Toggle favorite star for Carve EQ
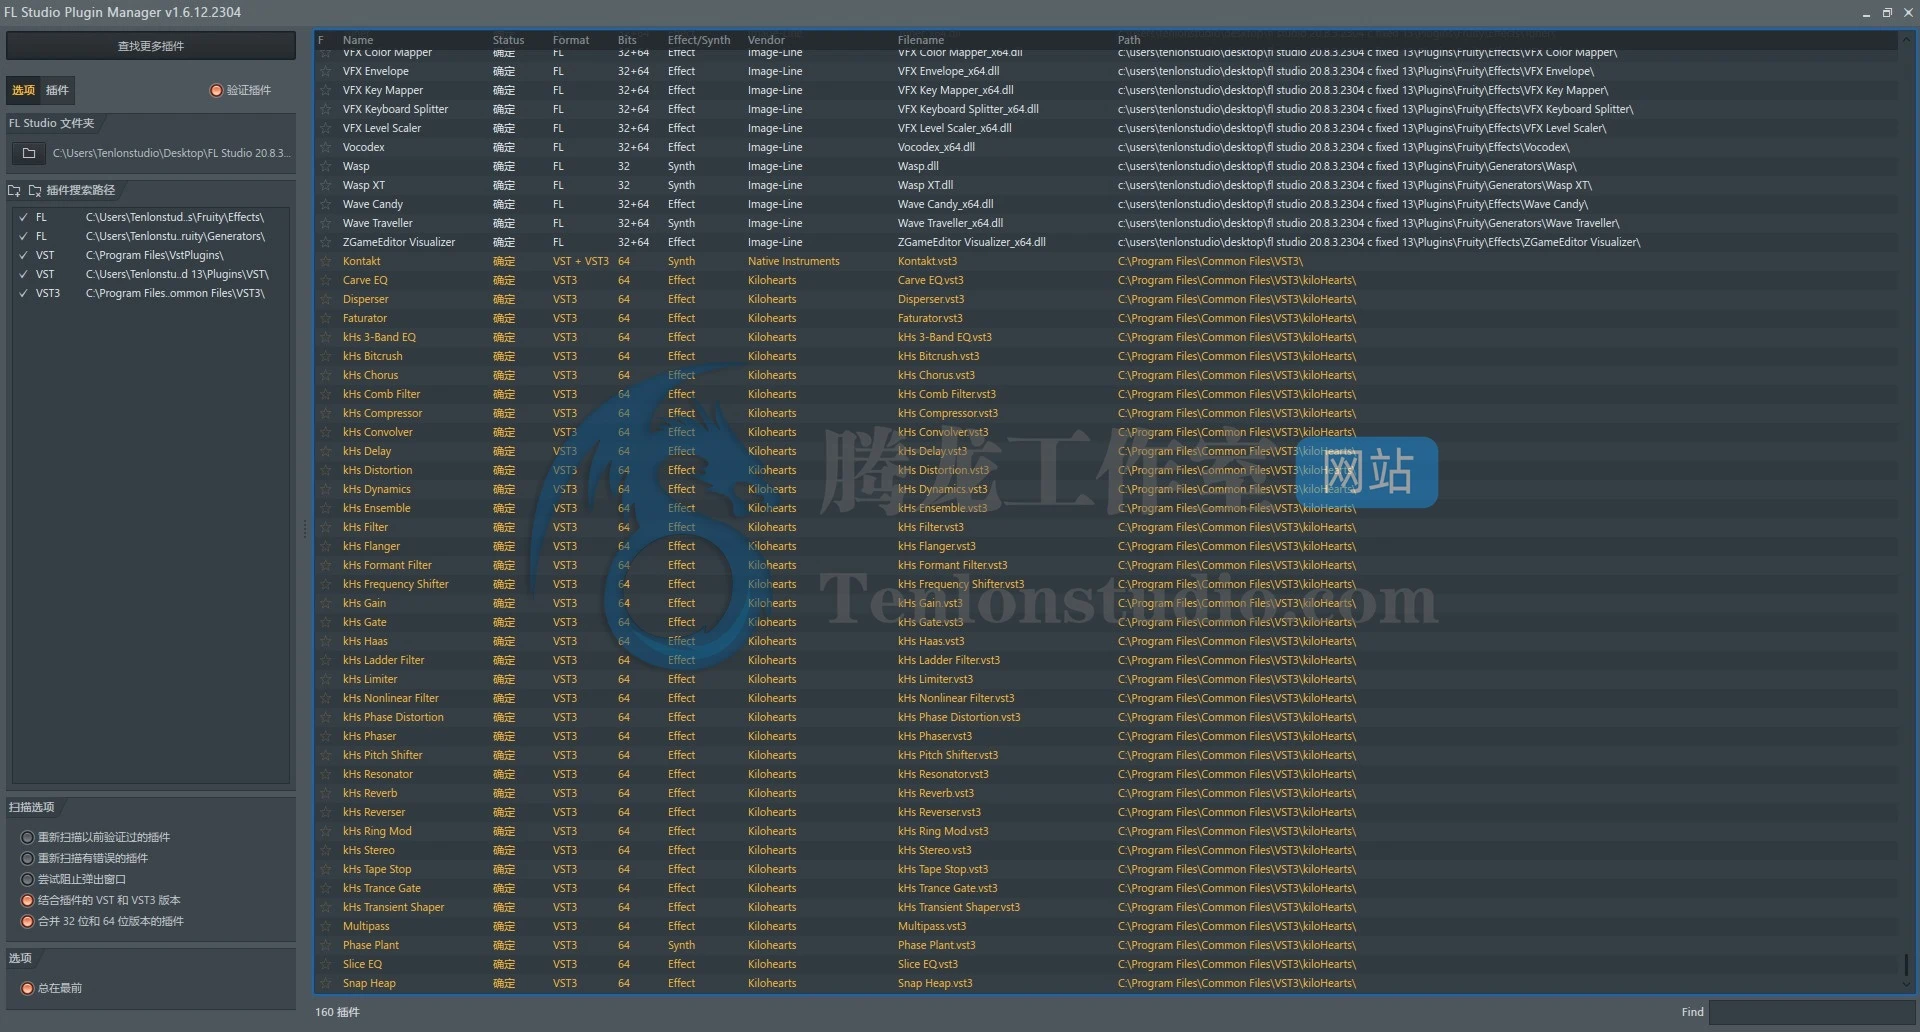The height and width of the screenshot is (1032, 1920). pos(325,280)
